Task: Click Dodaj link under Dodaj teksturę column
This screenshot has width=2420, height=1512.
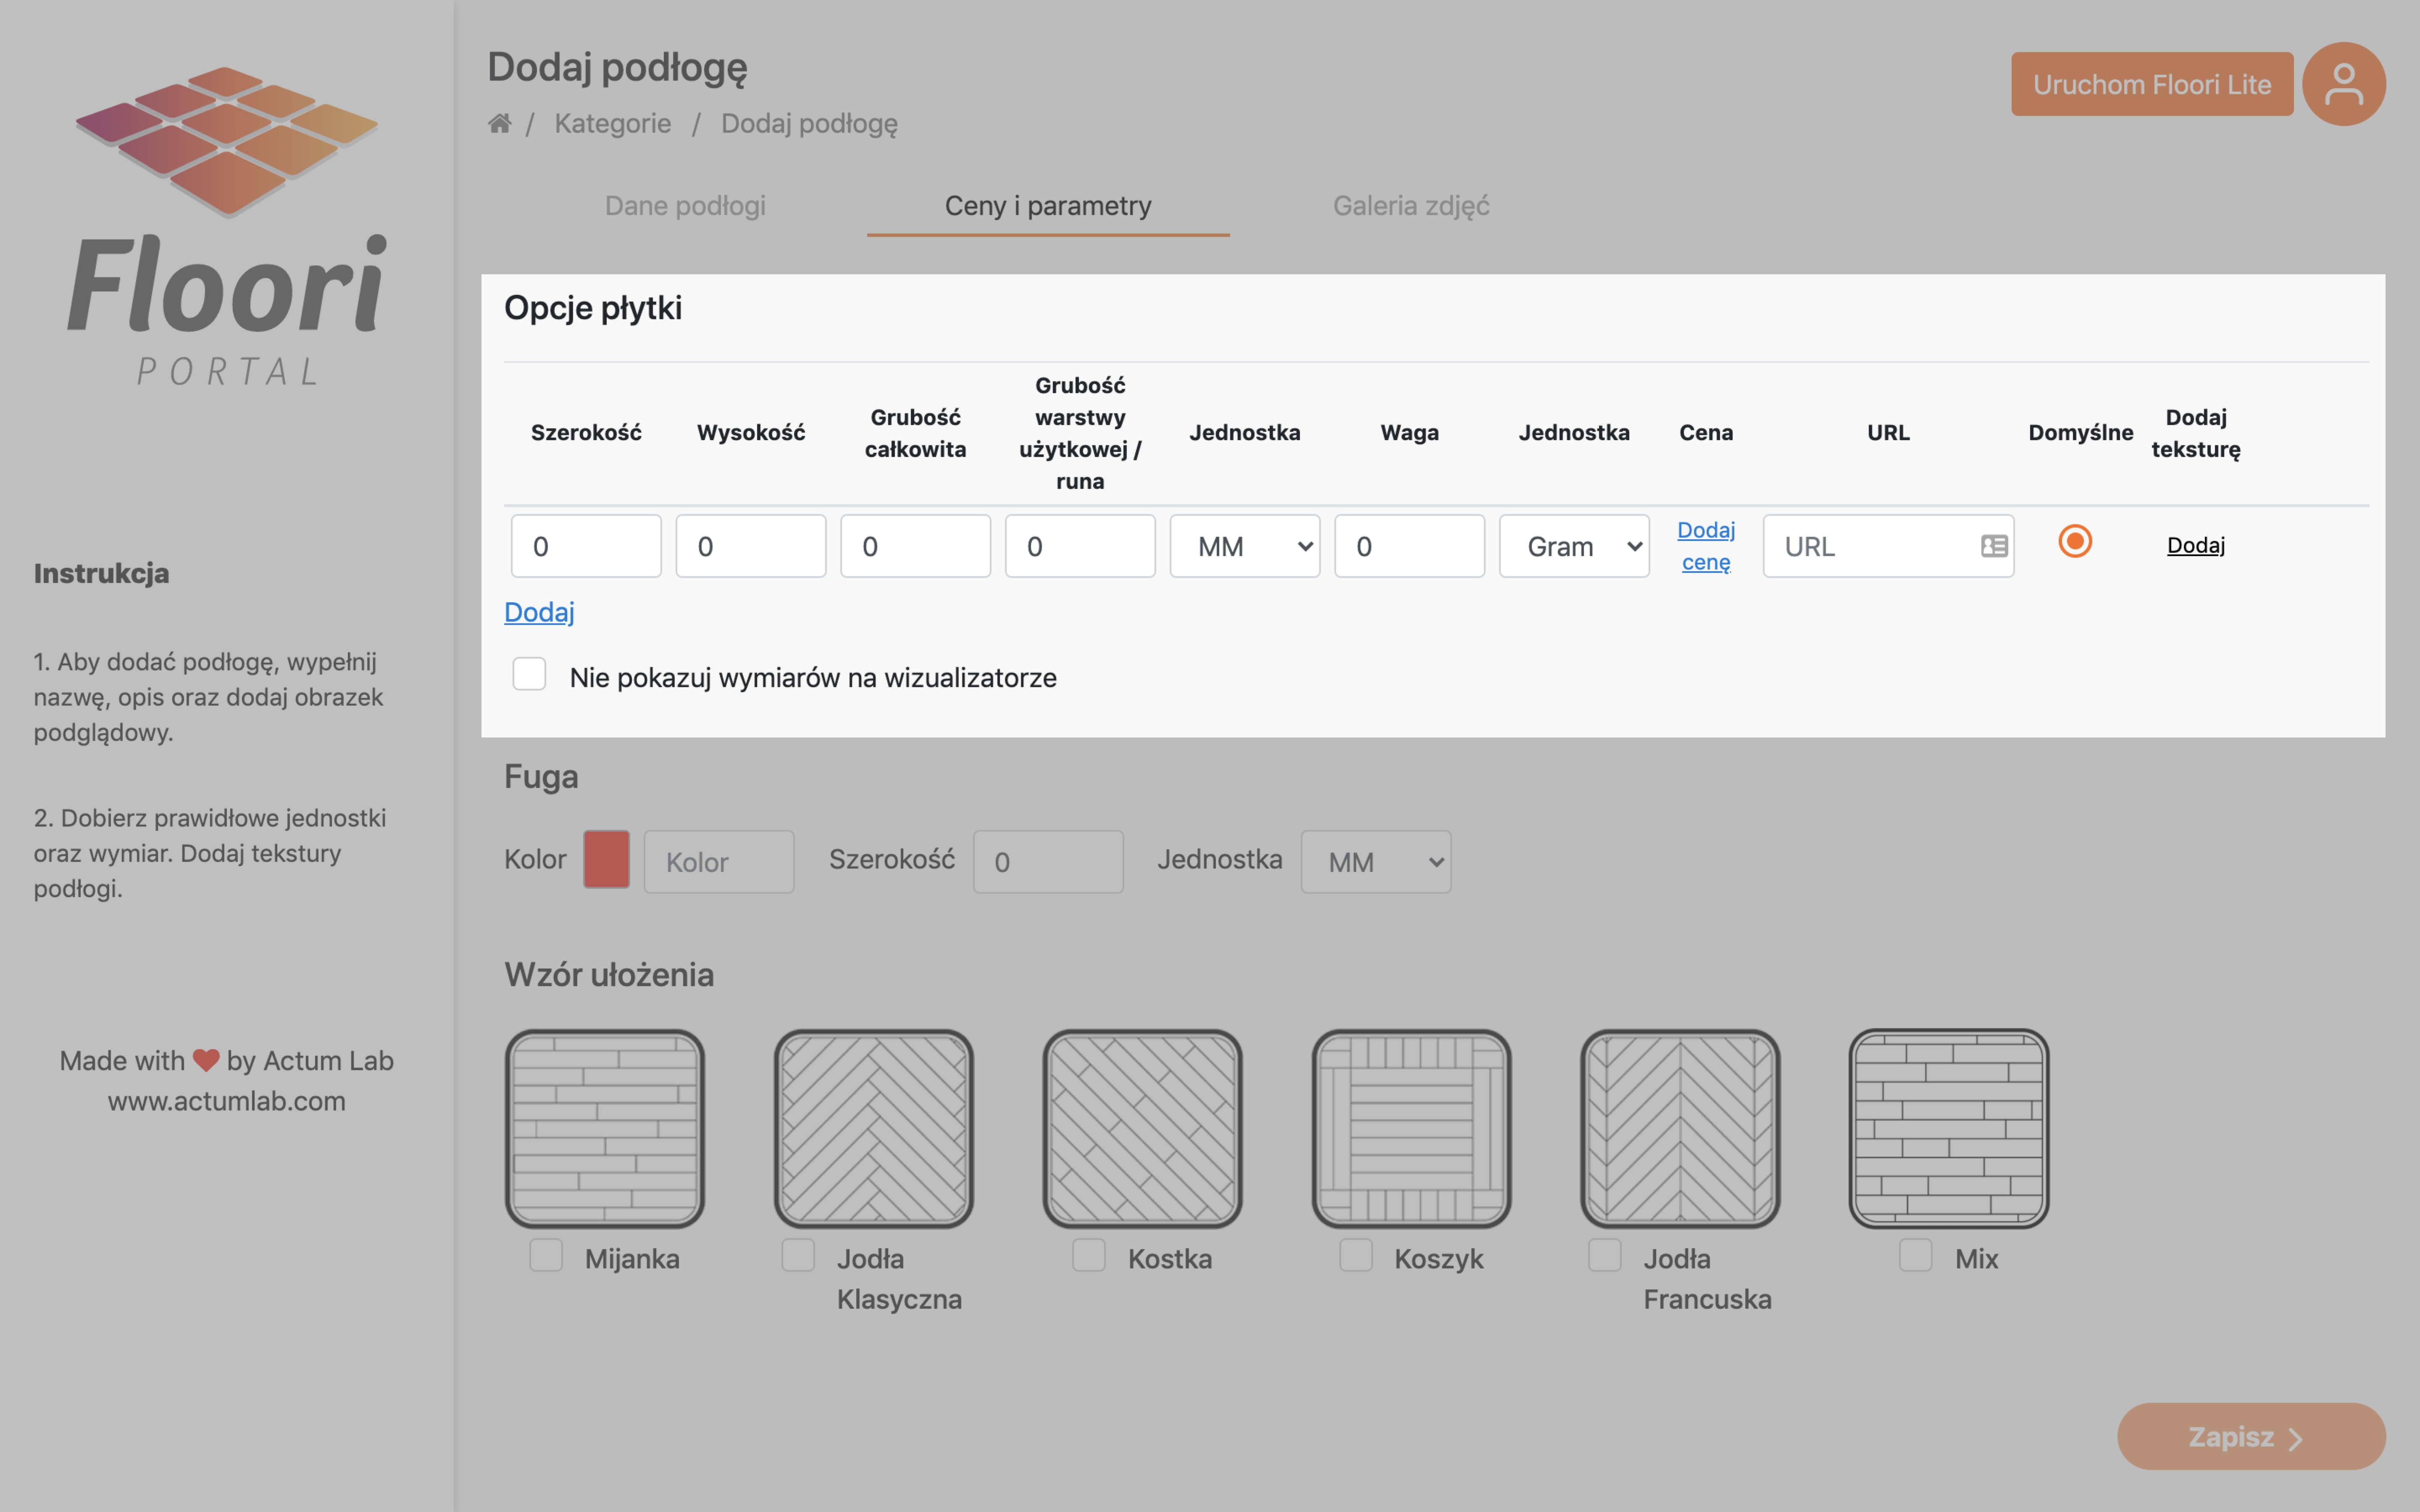Action: point(2196,545)
